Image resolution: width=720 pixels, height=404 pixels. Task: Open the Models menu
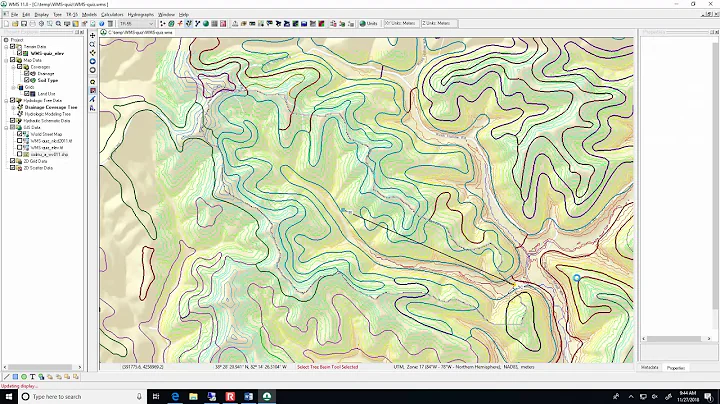[x=89, y=15]
